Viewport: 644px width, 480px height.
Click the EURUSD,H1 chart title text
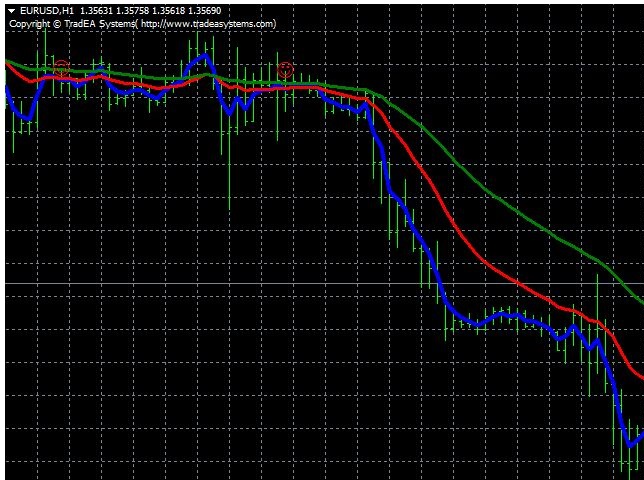(x=46, y=11)
